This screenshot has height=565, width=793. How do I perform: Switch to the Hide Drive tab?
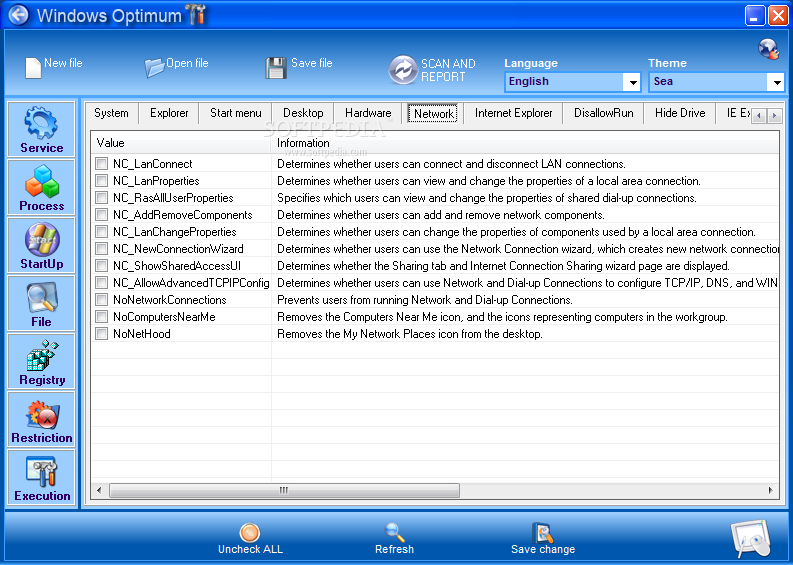[680, 113]
